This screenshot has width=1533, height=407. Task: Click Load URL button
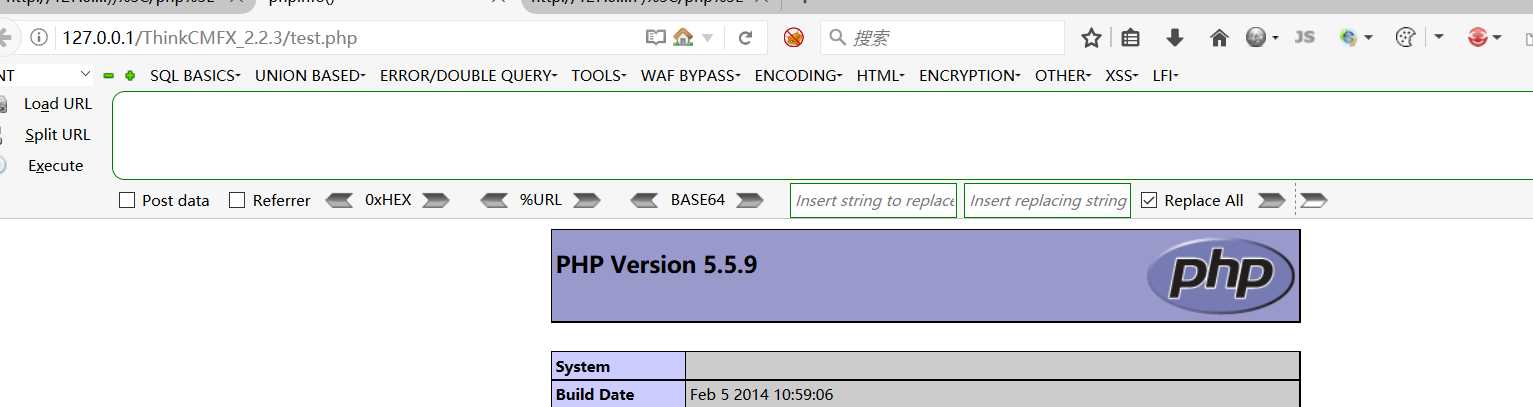click(x=57, y=103)
